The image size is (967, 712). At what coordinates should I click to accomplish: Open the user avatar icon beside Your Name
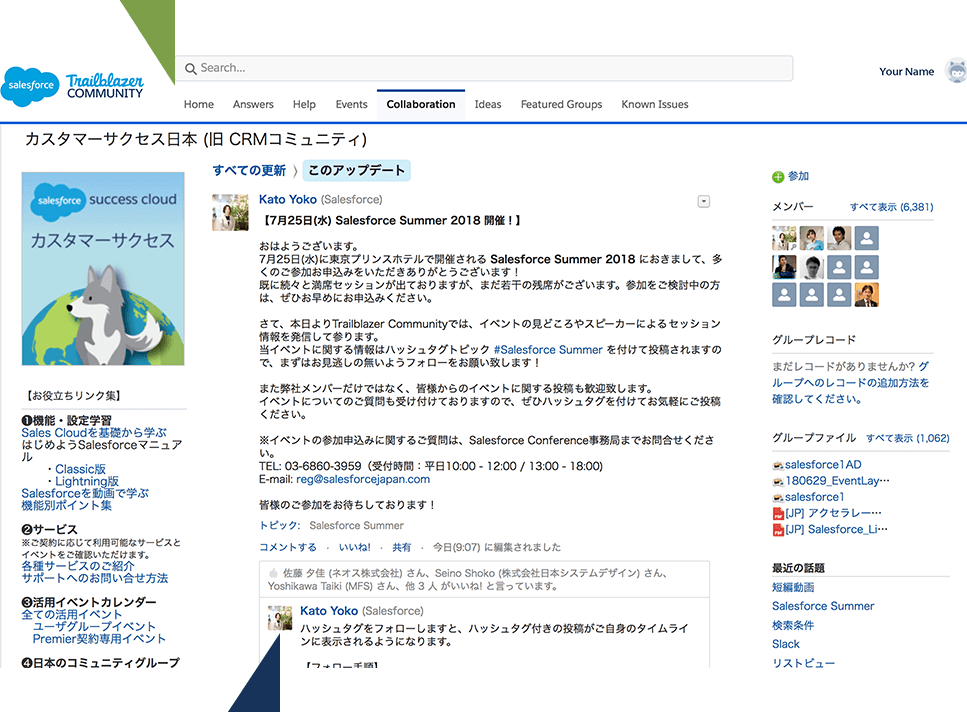[957, 72]
